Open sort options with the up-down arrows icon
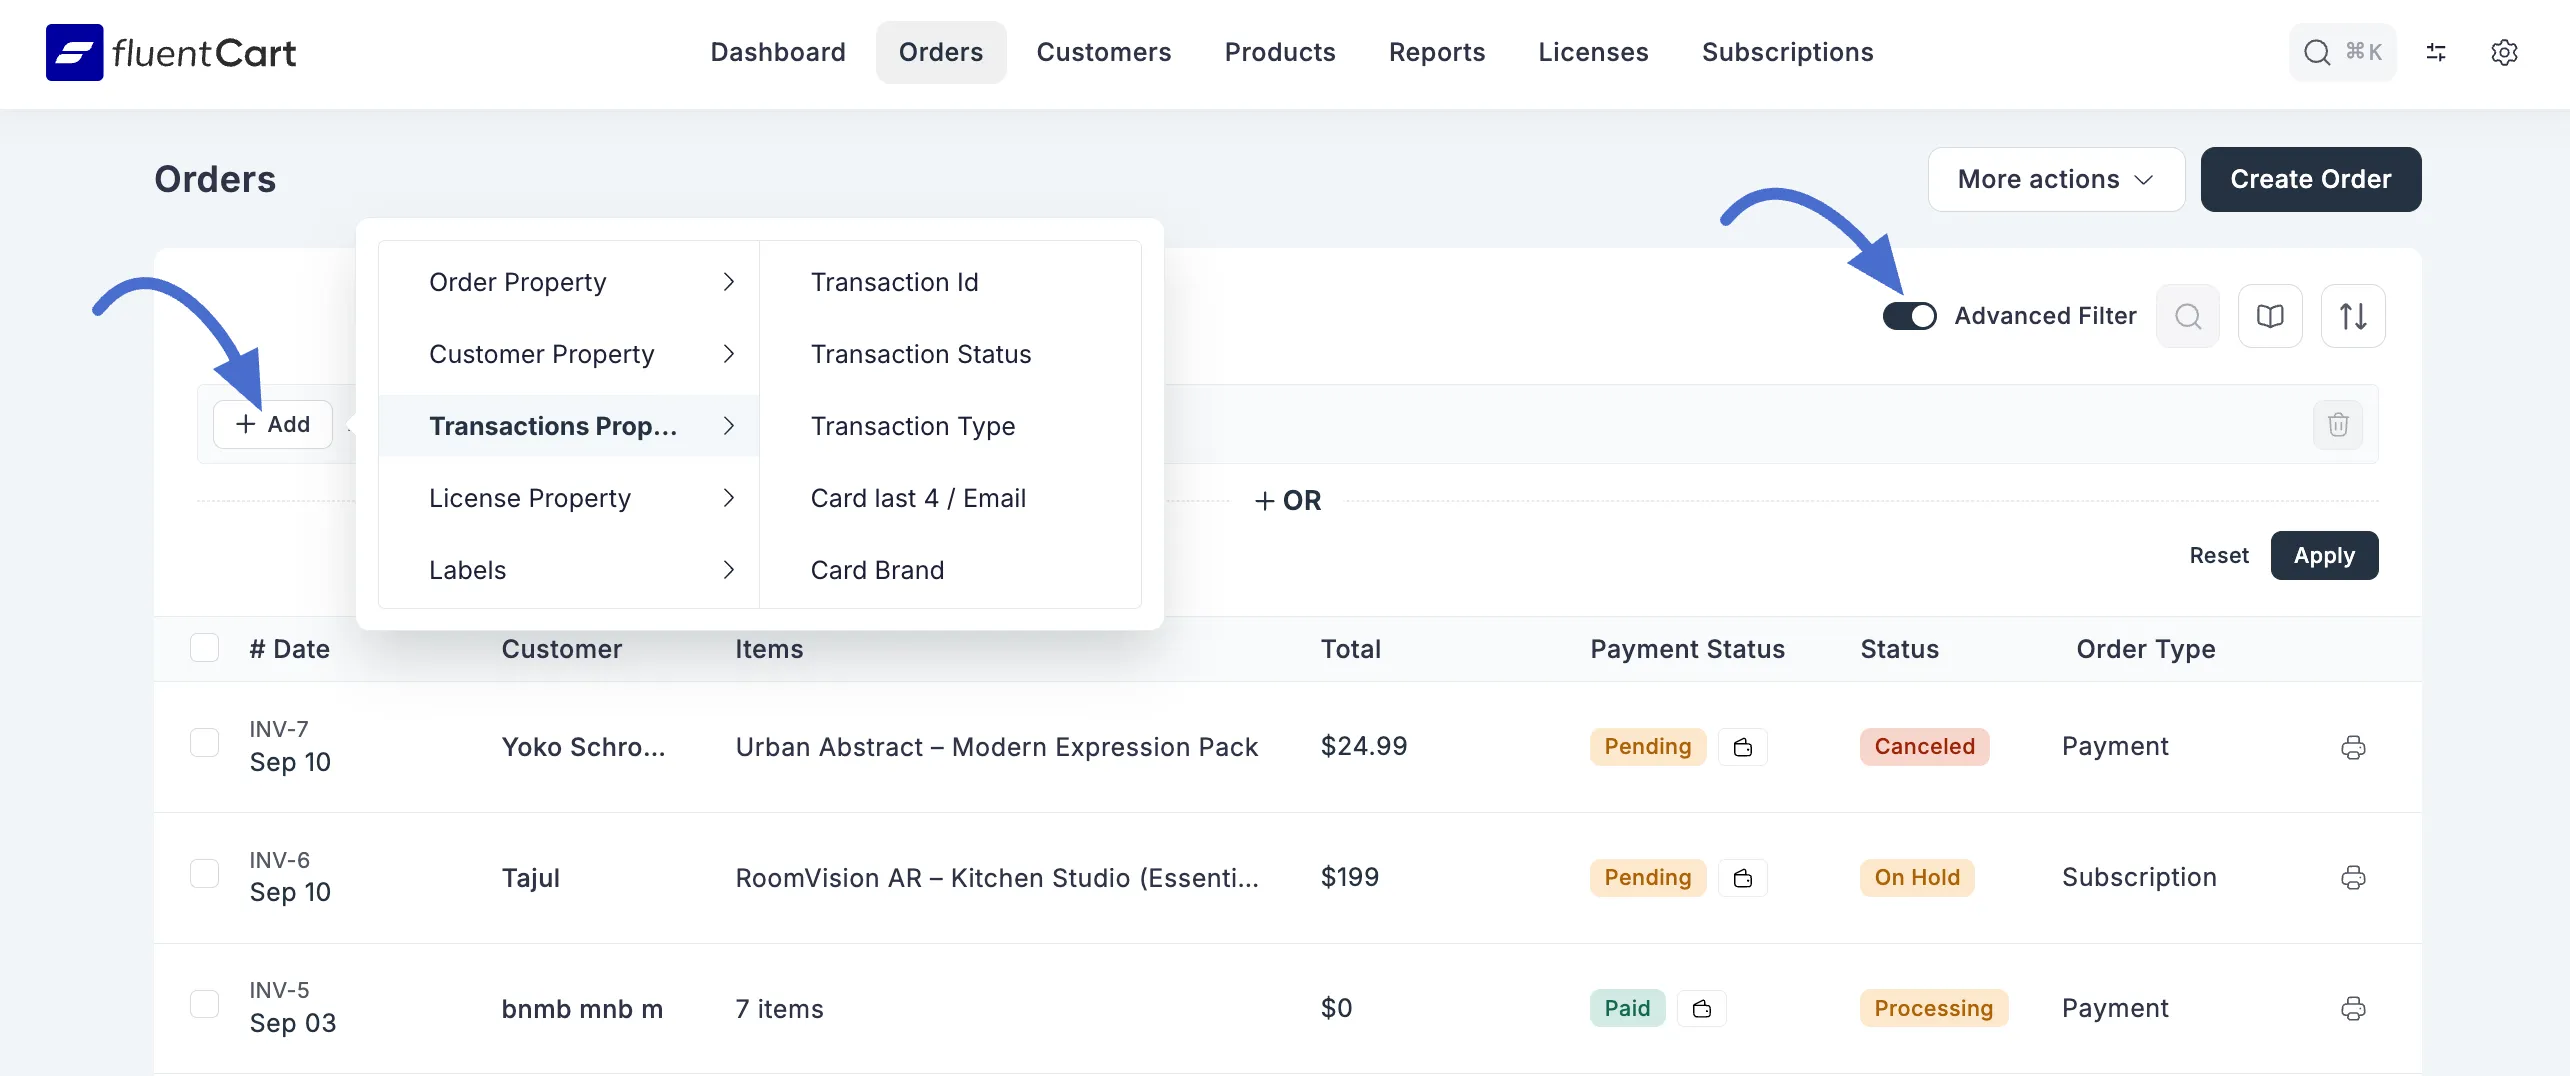2570x1076 pixels. (2353, 315)
